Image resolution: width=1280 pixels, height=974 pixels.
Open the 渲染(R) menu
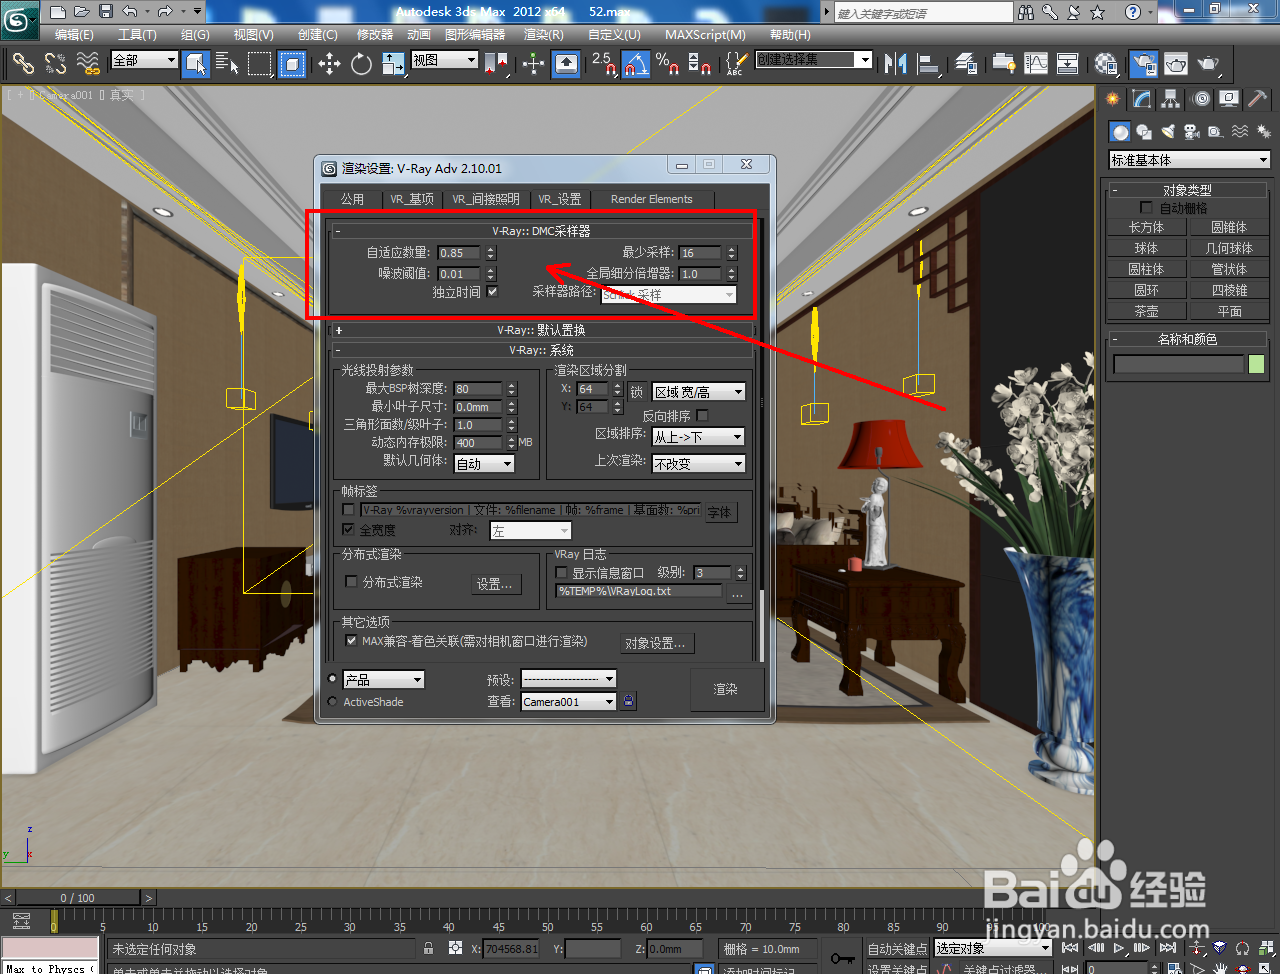pos(543,34)
